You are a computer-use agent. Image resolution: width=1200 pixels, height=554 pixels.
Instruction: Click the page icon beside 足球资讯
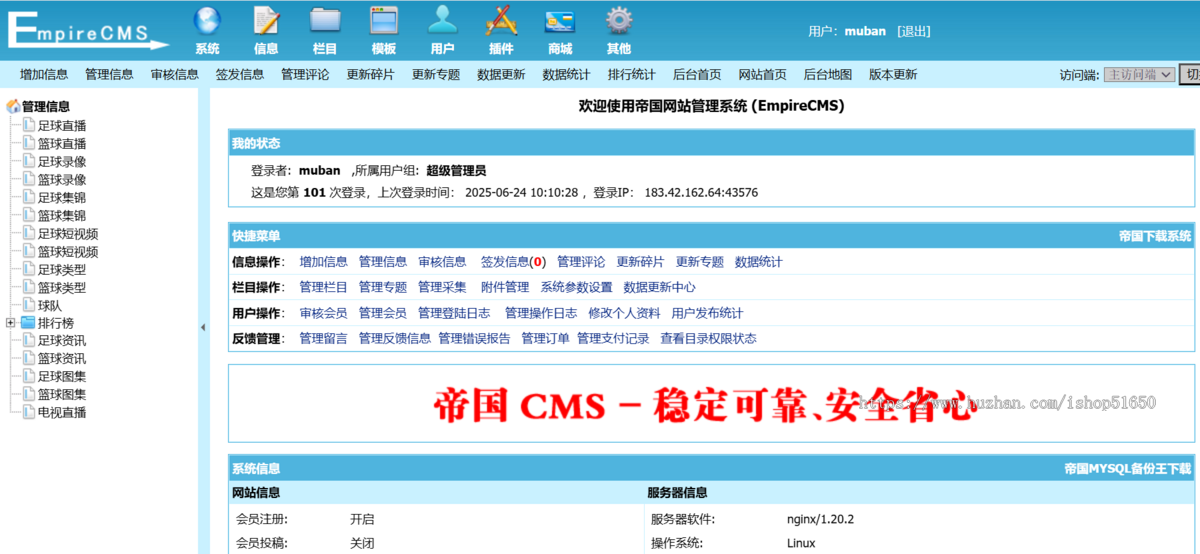(x=29, y=340)
